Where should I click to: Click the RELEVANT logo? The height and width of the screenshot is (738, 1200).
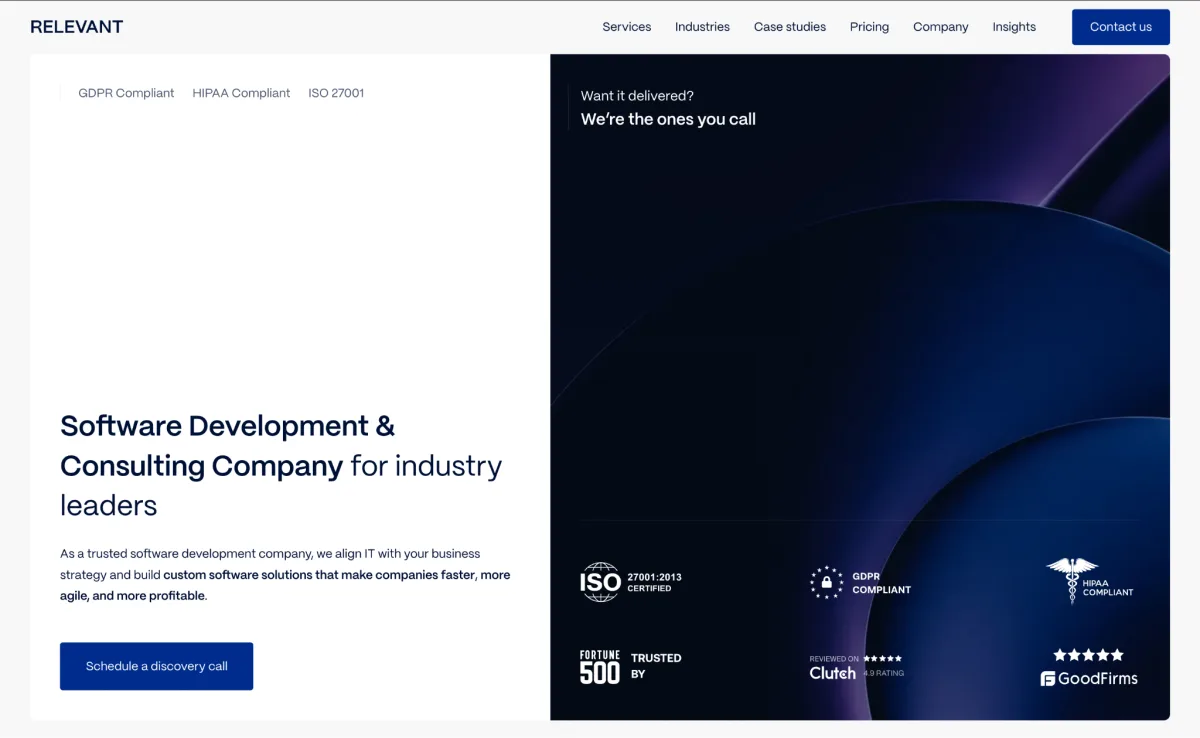[x=76, y=27]
